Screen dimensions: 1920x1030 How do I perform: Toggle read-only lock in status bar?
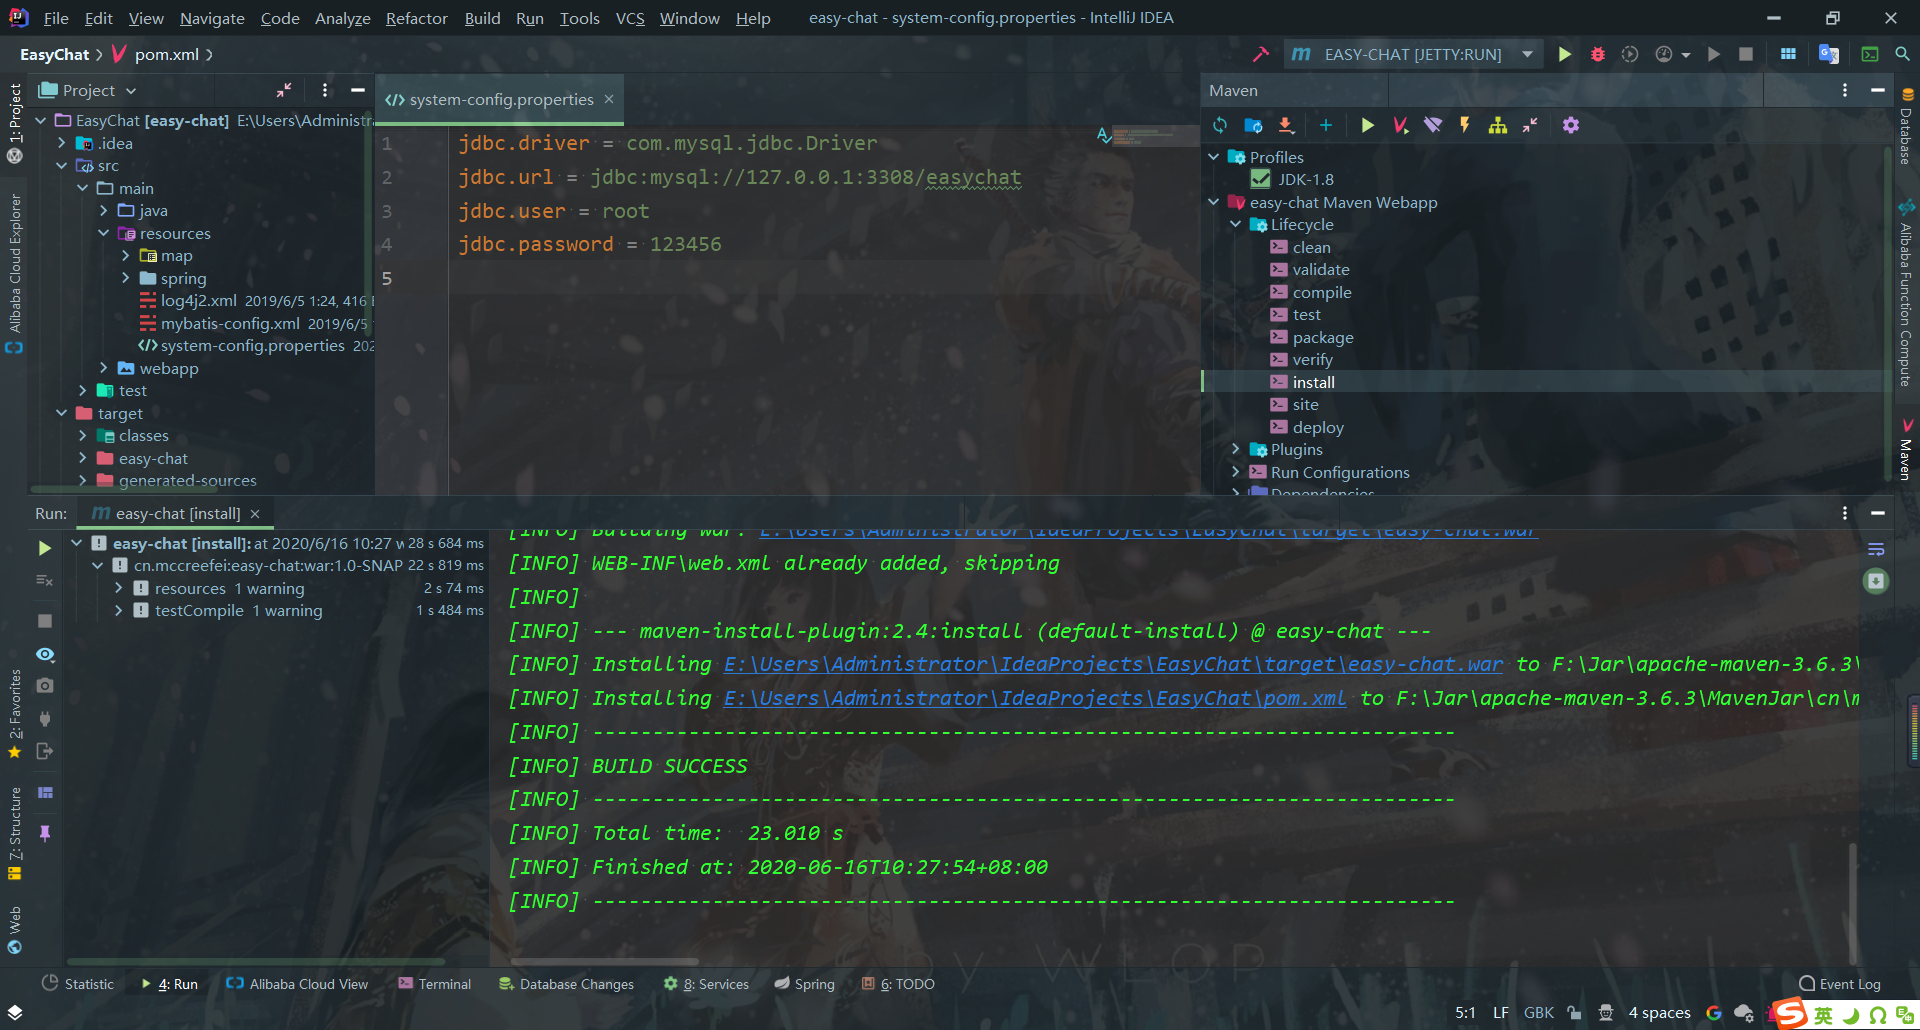coord(1574,1012)
